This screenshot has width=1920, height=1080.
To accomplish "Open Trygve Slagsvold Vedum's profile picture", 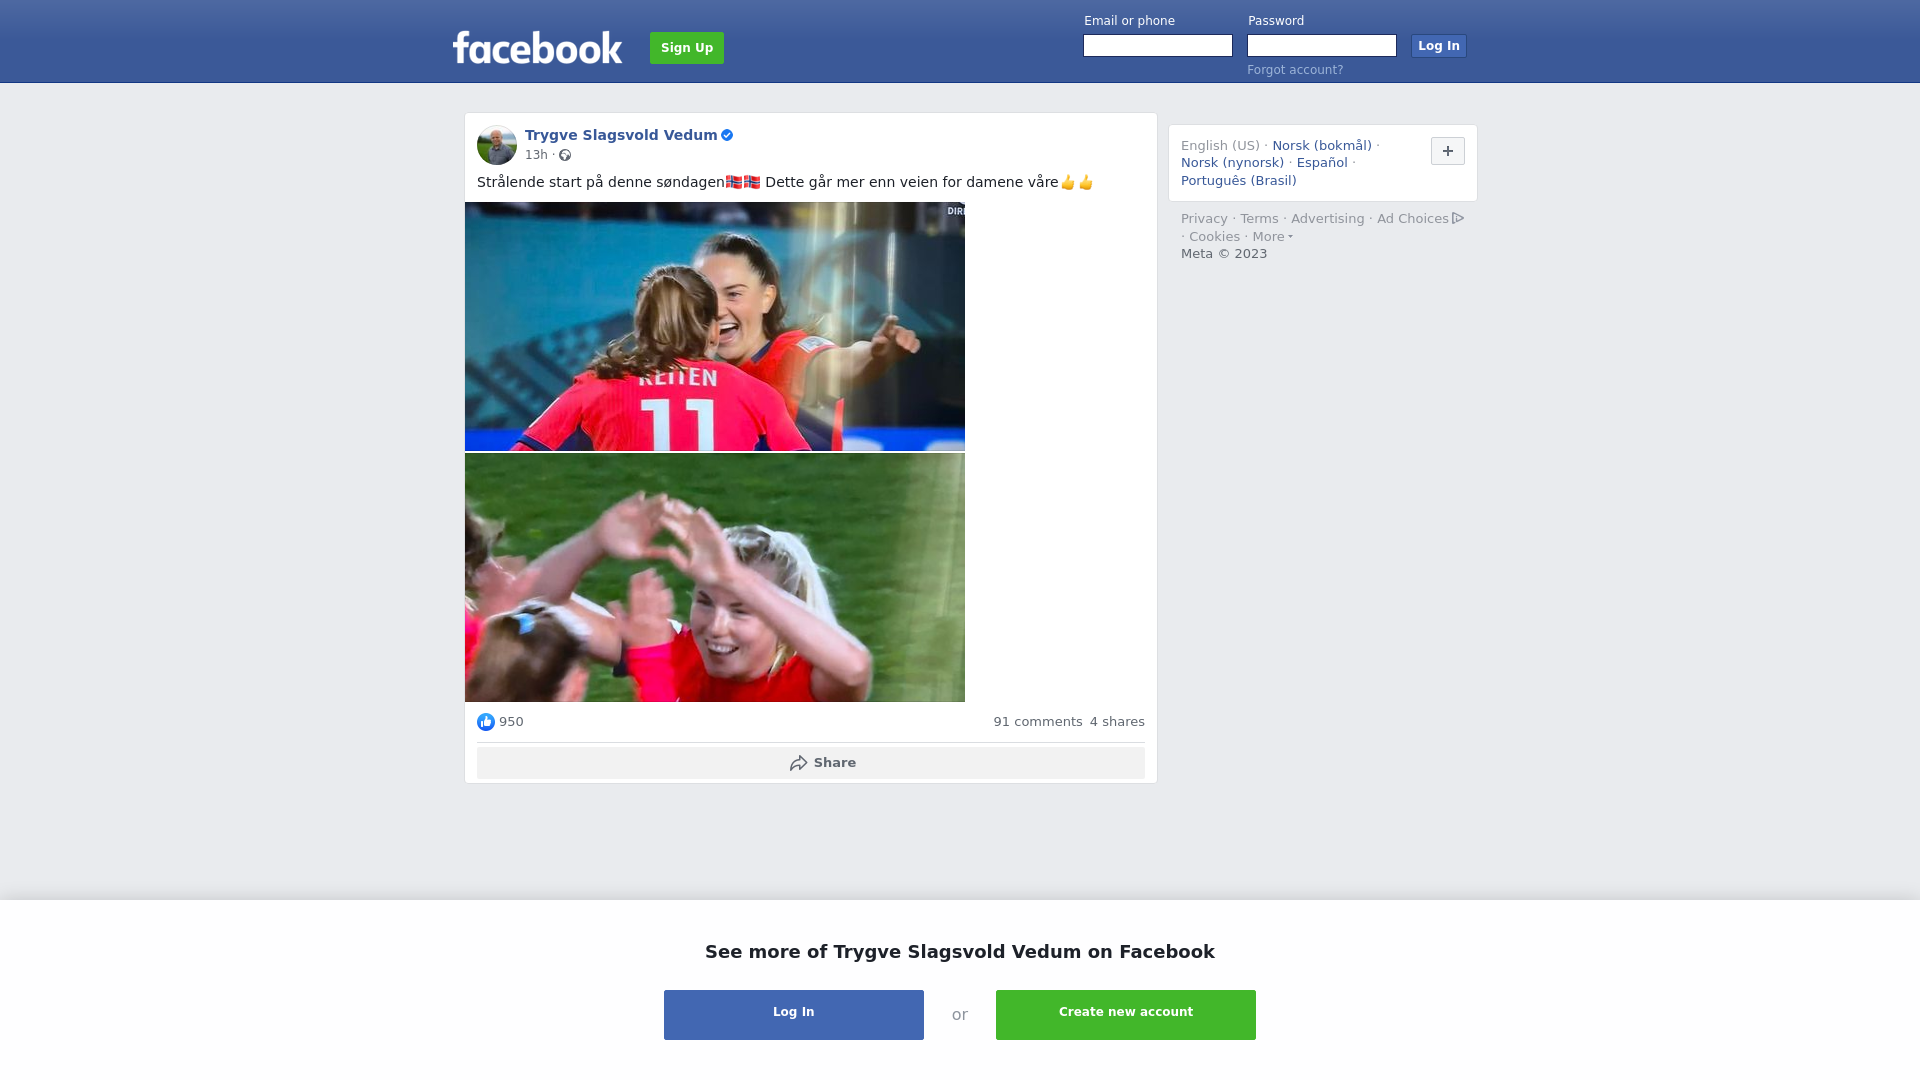I will pyautogui.click(x=497, y=145).
